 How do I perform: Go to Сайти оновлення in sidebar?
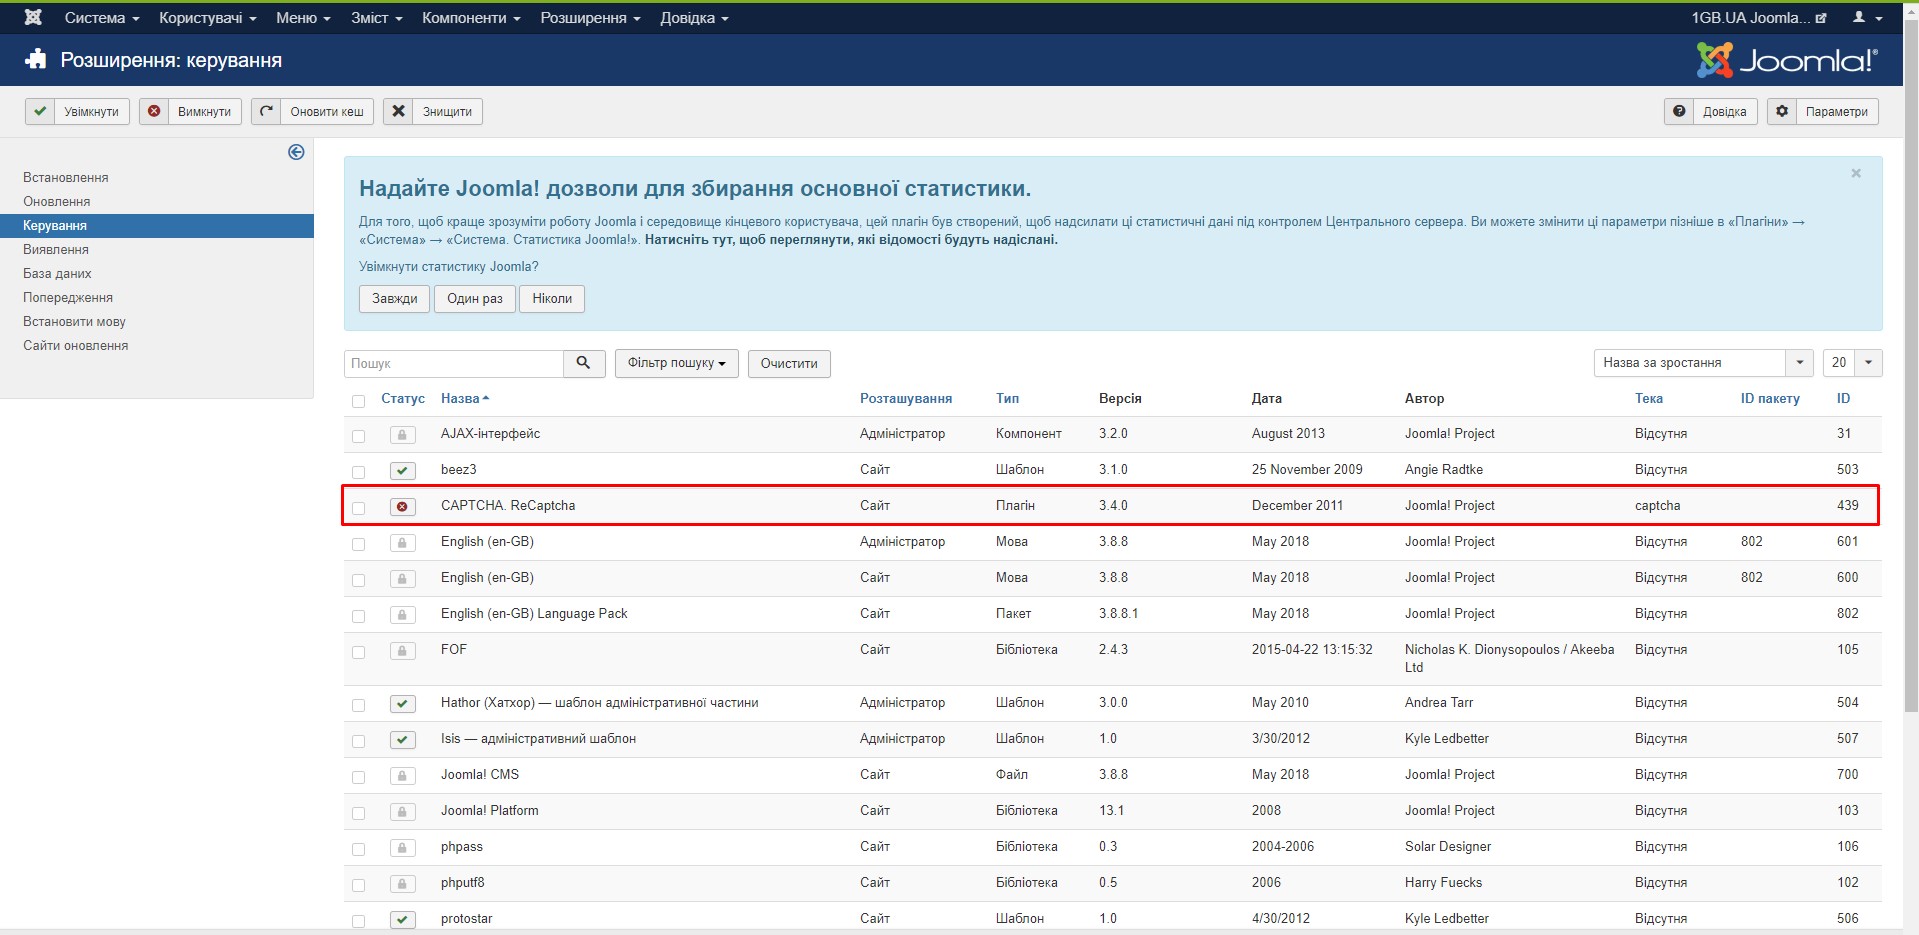tap(76, 345)
